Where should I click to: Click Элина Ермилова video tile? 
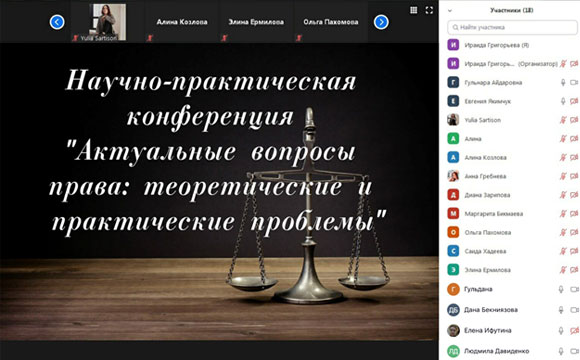pos(256,22)
